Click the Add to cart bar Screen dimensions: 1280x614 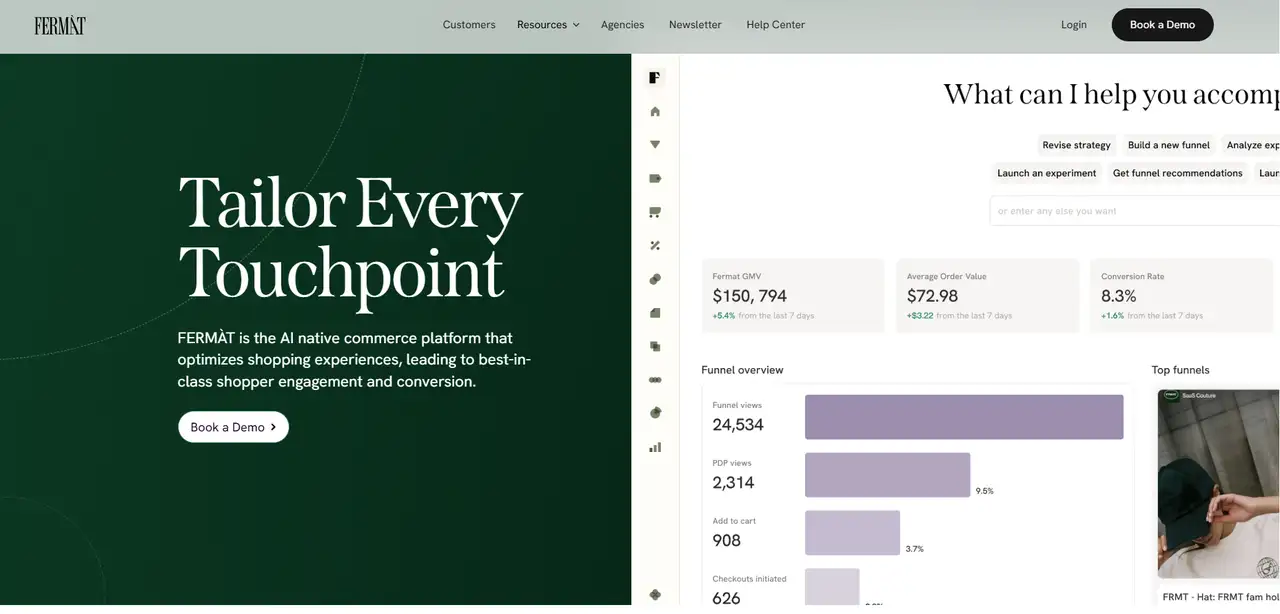[x=852, y=533]
